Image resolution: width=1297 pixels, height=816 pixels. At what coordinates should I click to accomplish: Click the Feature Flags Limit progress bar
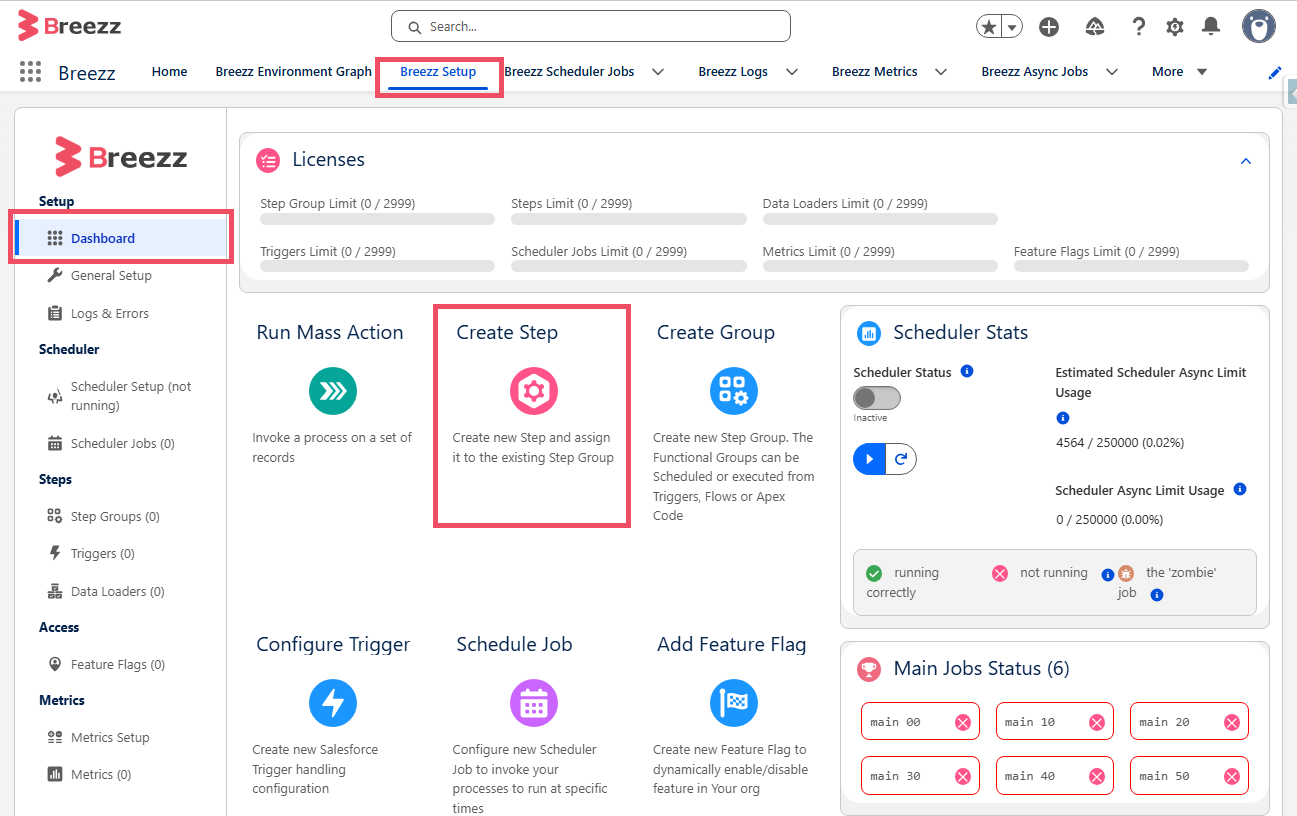(x=1131, y=266)
